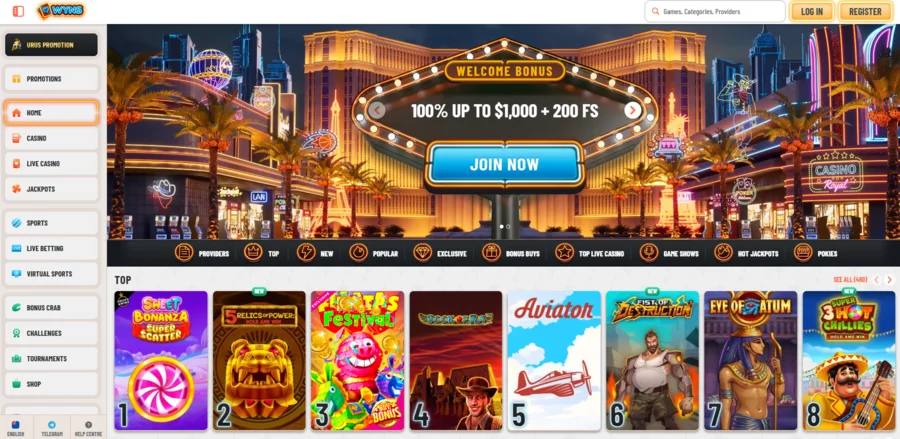Collapse the sidebar with the top-left panel icon
Screen dimensions: 900x439
click(18, 11)
